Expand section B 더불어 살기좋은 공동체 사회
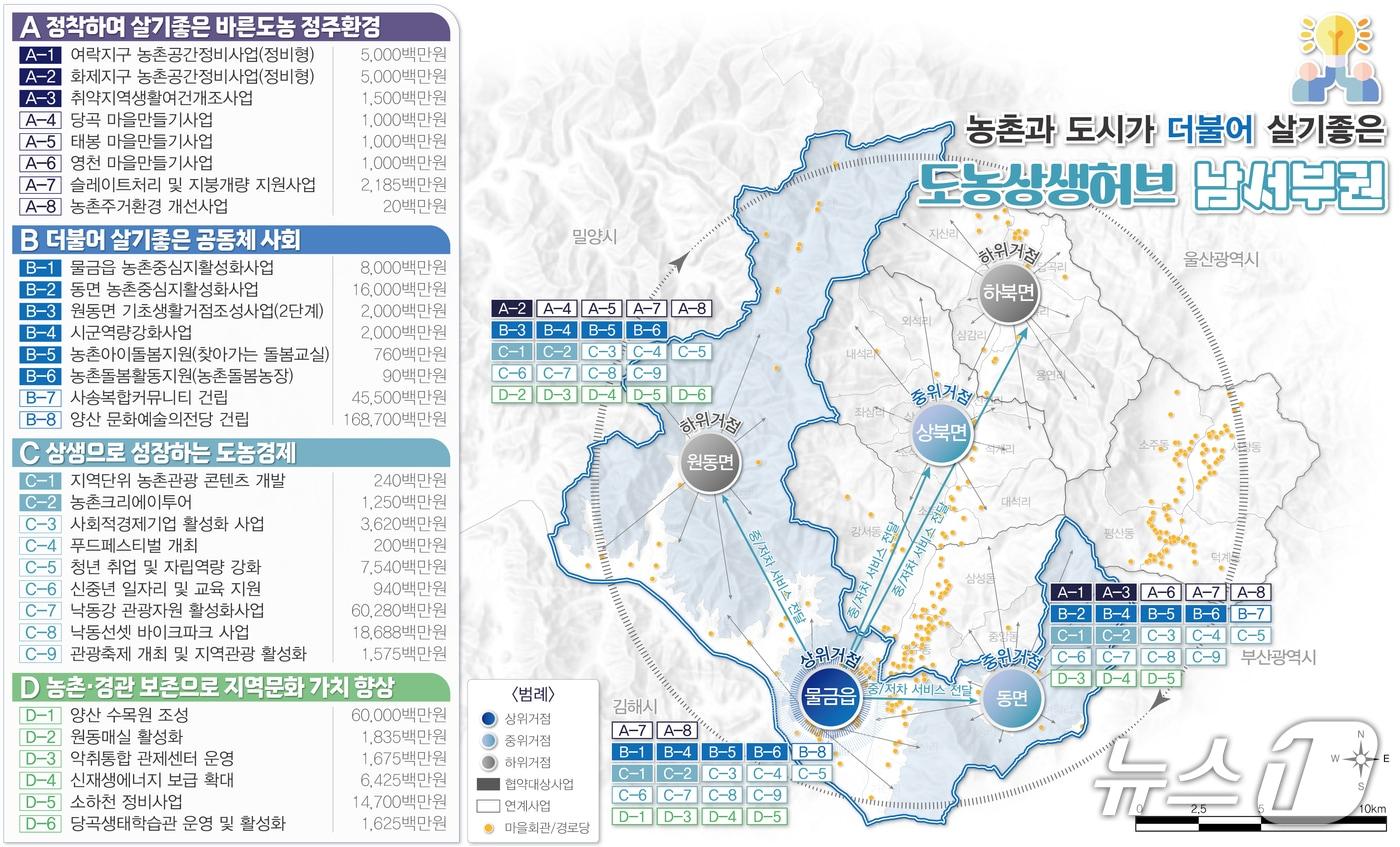Image resolution: width=1400 pixels, height=847 pixels. coord(229,240)
